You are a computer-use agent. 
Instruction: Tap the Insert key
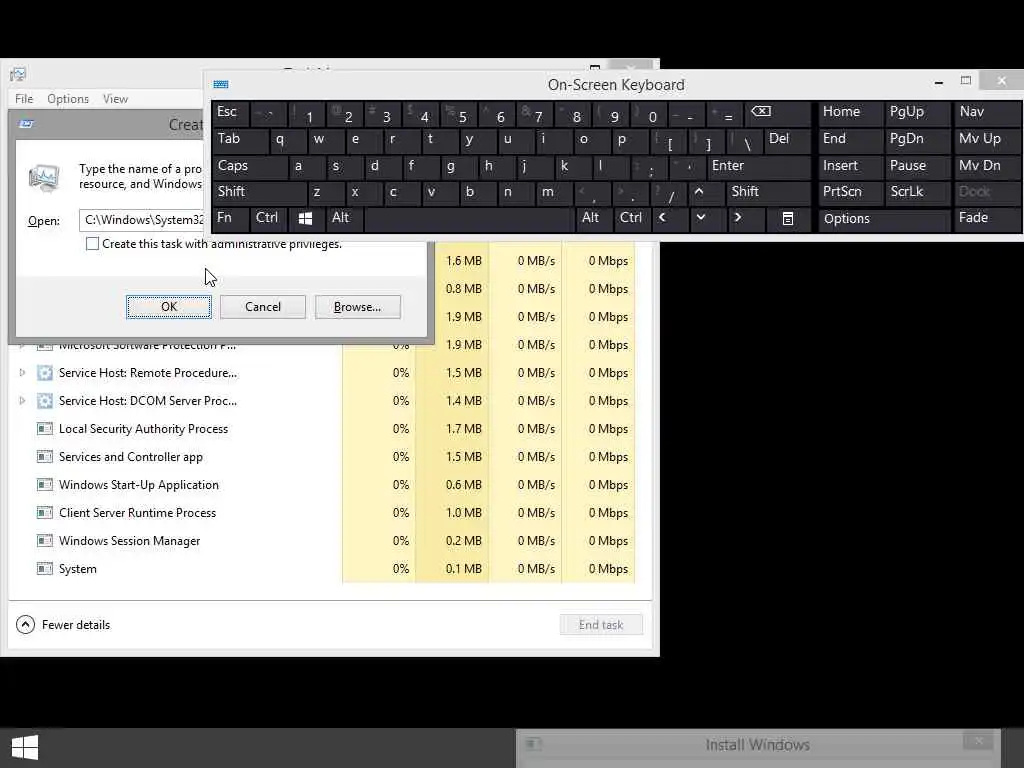coord(850,166)
